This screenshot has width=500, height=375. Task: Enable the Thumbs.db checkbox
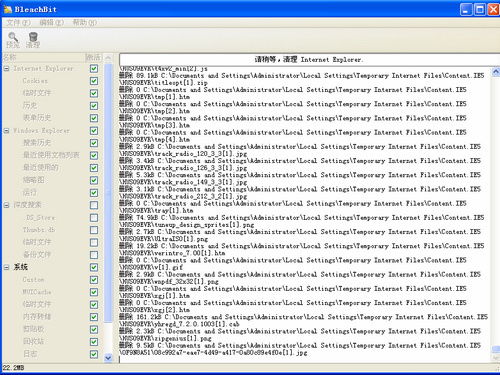tap(94, 230)
